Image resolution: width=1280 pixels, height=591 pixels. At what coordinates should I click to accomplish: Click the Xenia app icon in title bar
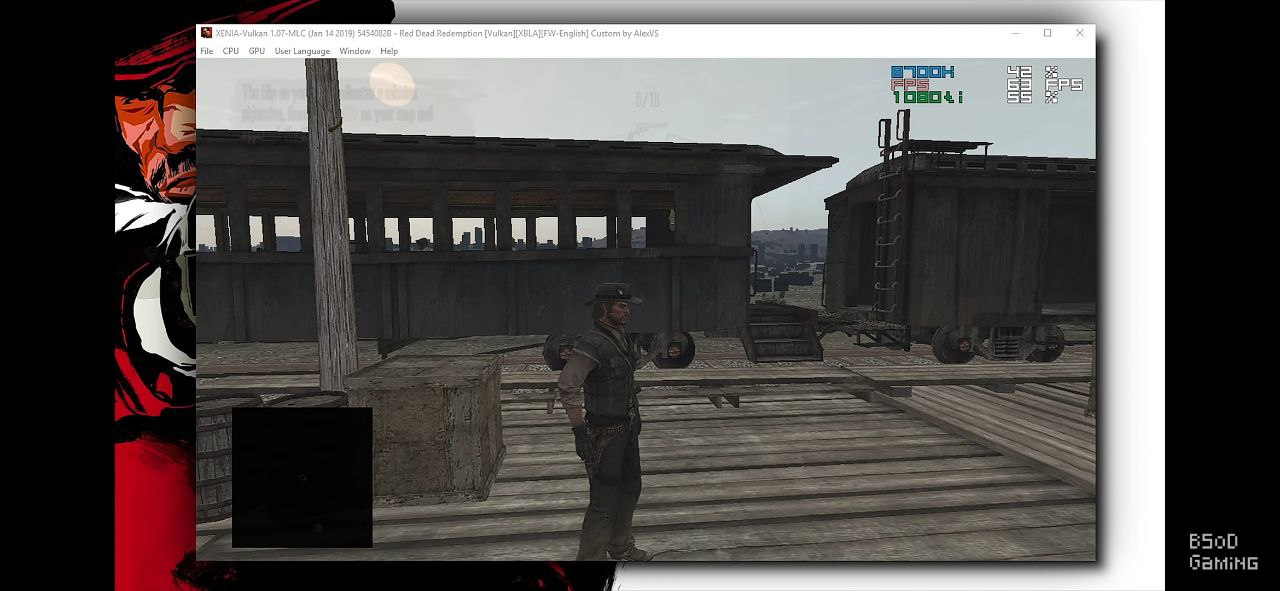pyautogui.click(x=206, y=33)
